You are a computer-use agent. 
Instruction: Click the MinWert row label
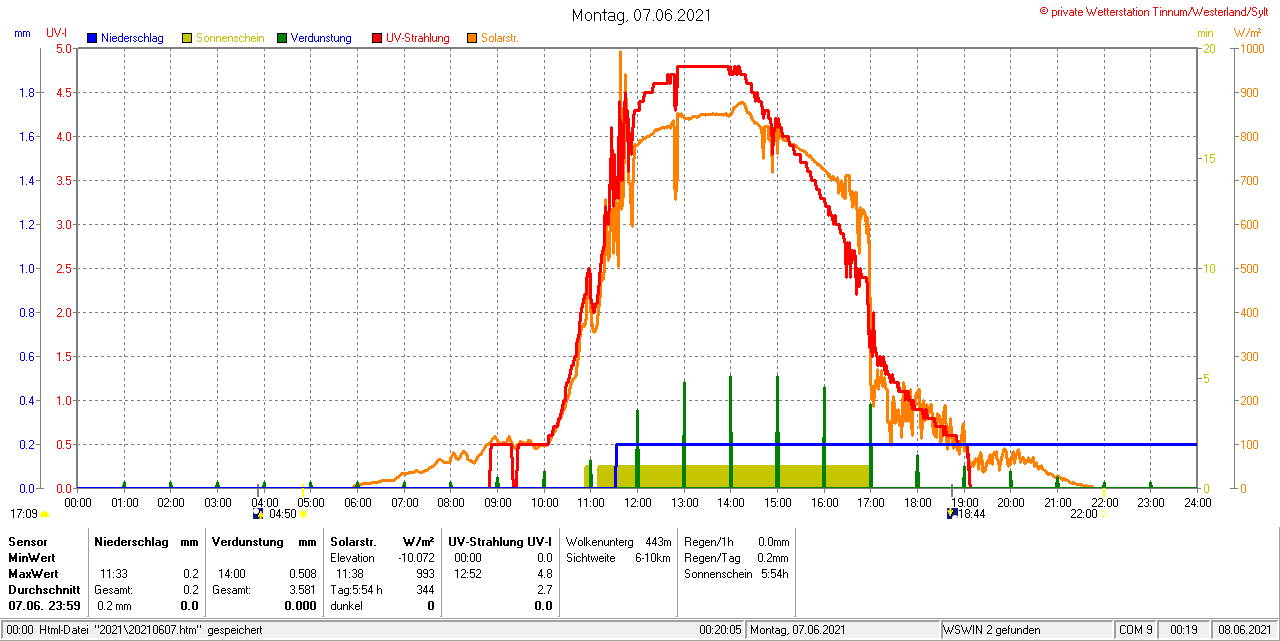pos(32,557)
